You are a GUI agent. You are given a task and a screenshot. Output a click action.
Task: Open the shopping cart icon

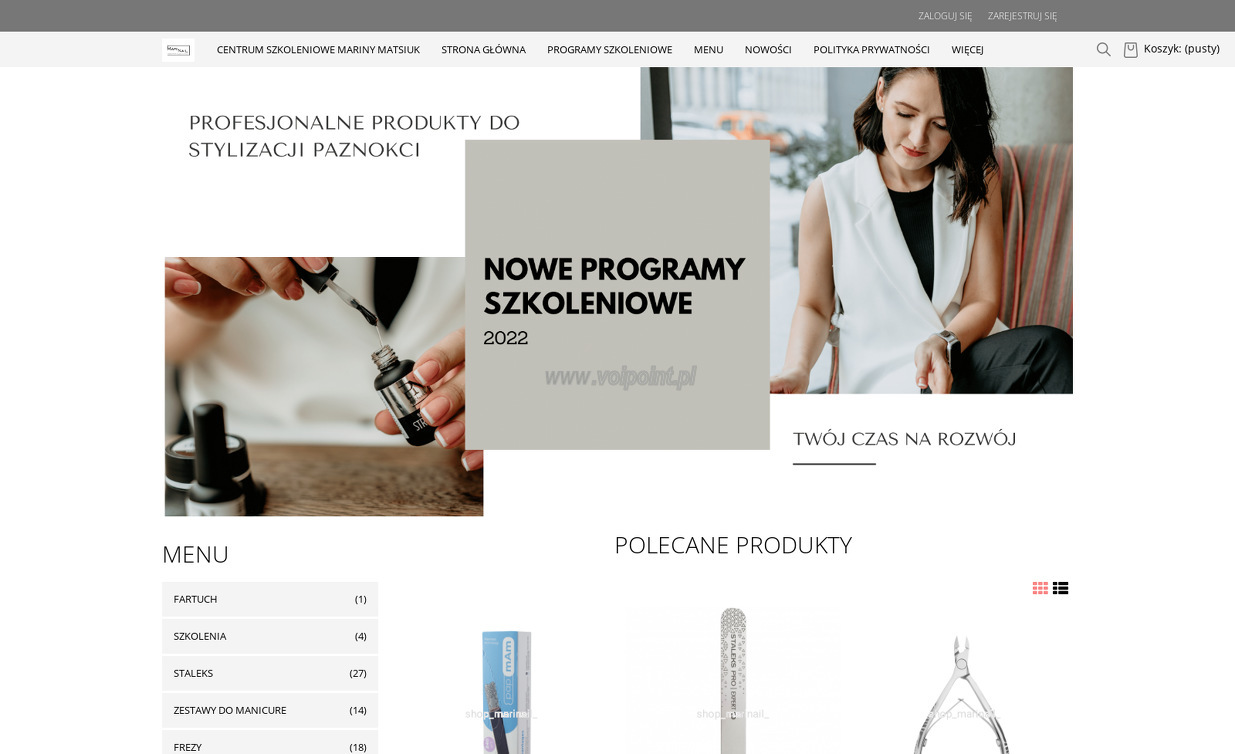[1130, 49]
